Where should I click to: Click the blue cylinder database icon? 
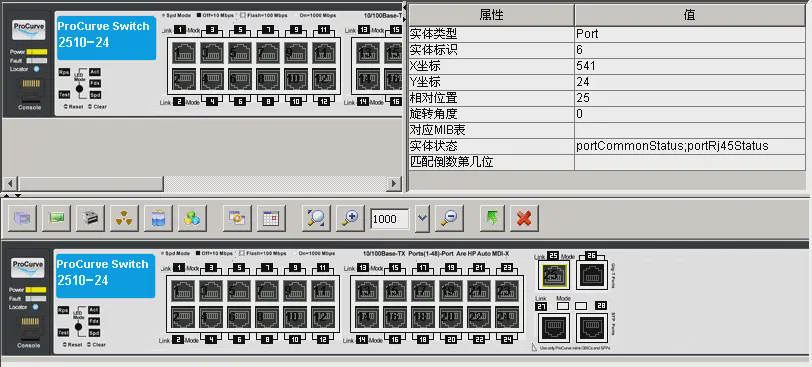click(x=158, y=218)
